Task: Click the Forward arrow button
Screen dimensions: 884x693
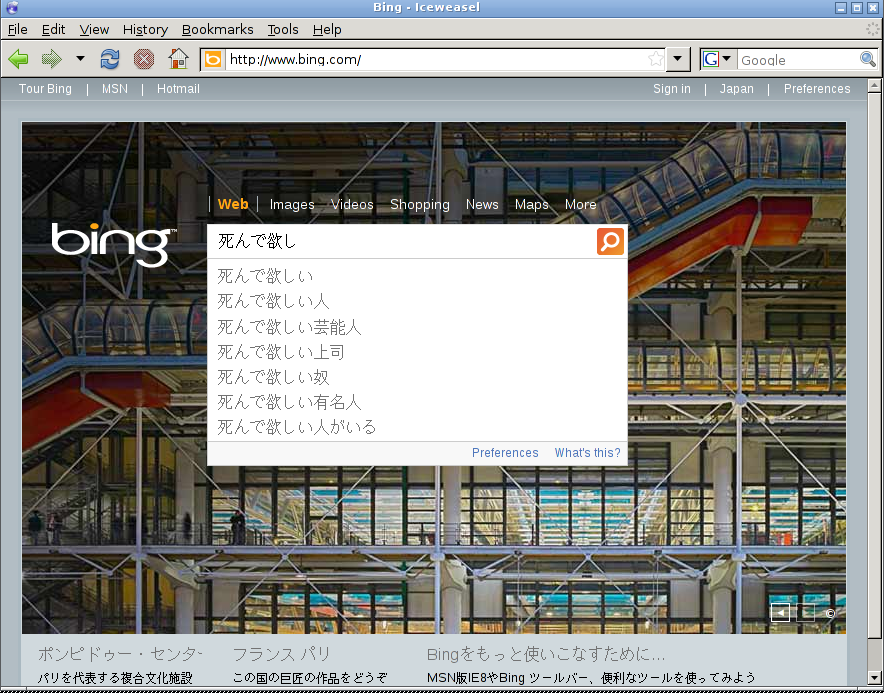Action: 52,59
